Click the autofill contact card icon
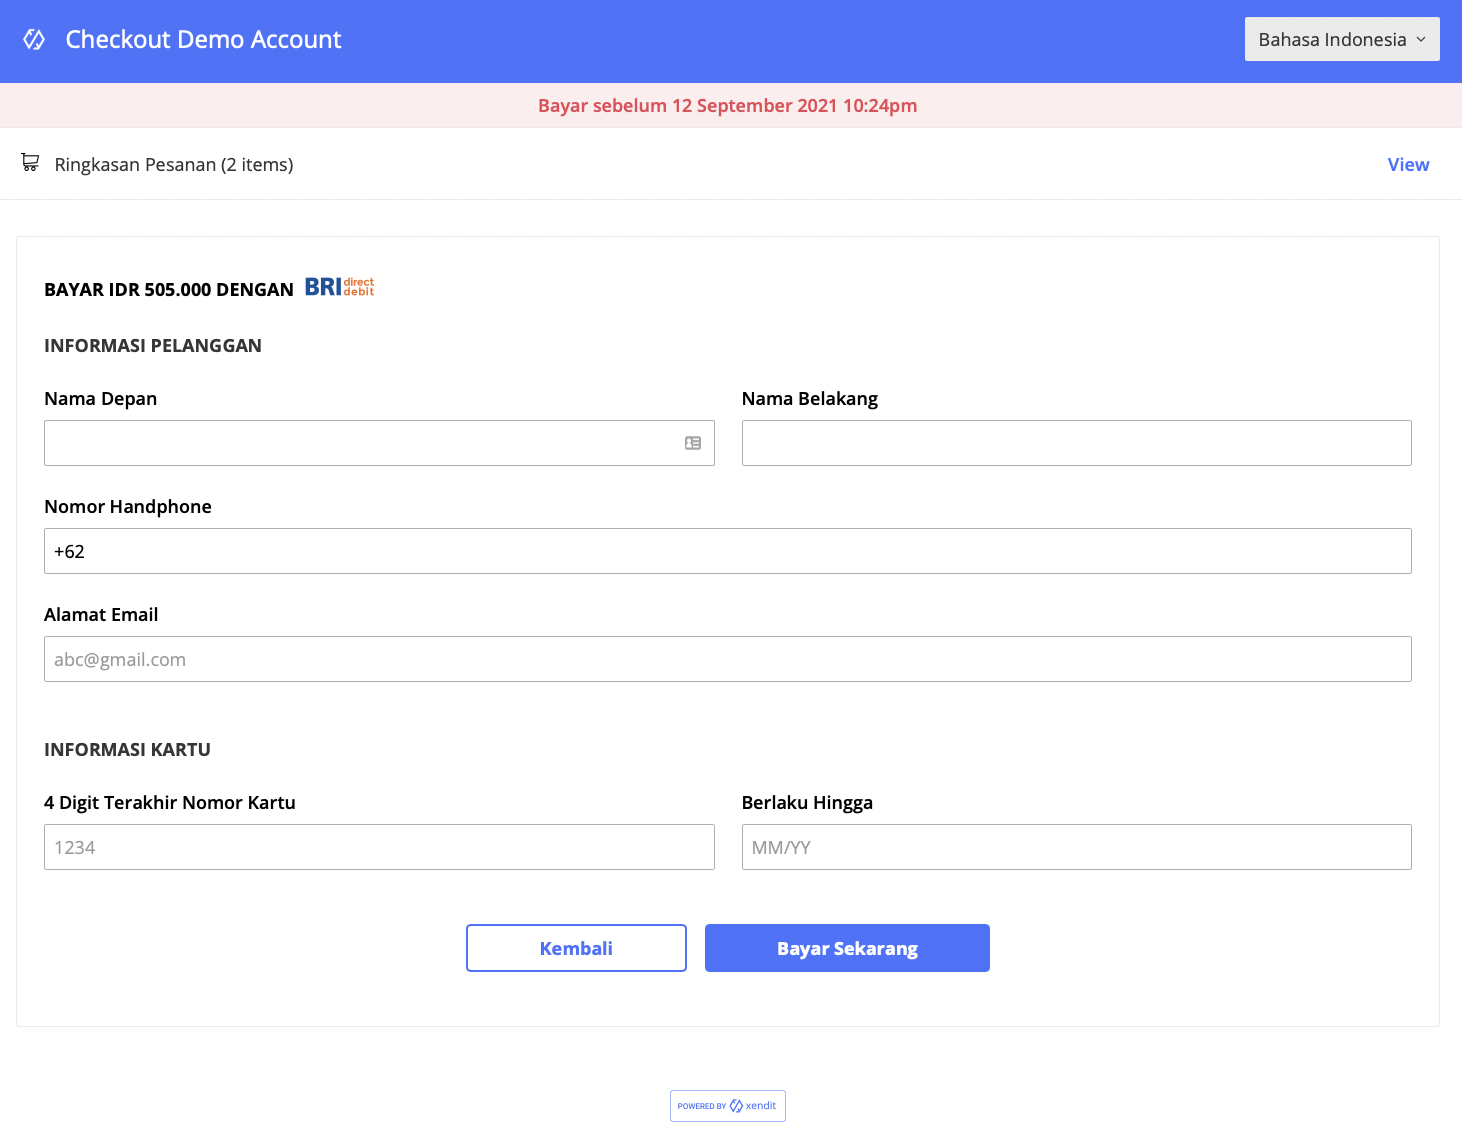Viewport: 1462px width, 1140px height. click(x=693, y=443)
